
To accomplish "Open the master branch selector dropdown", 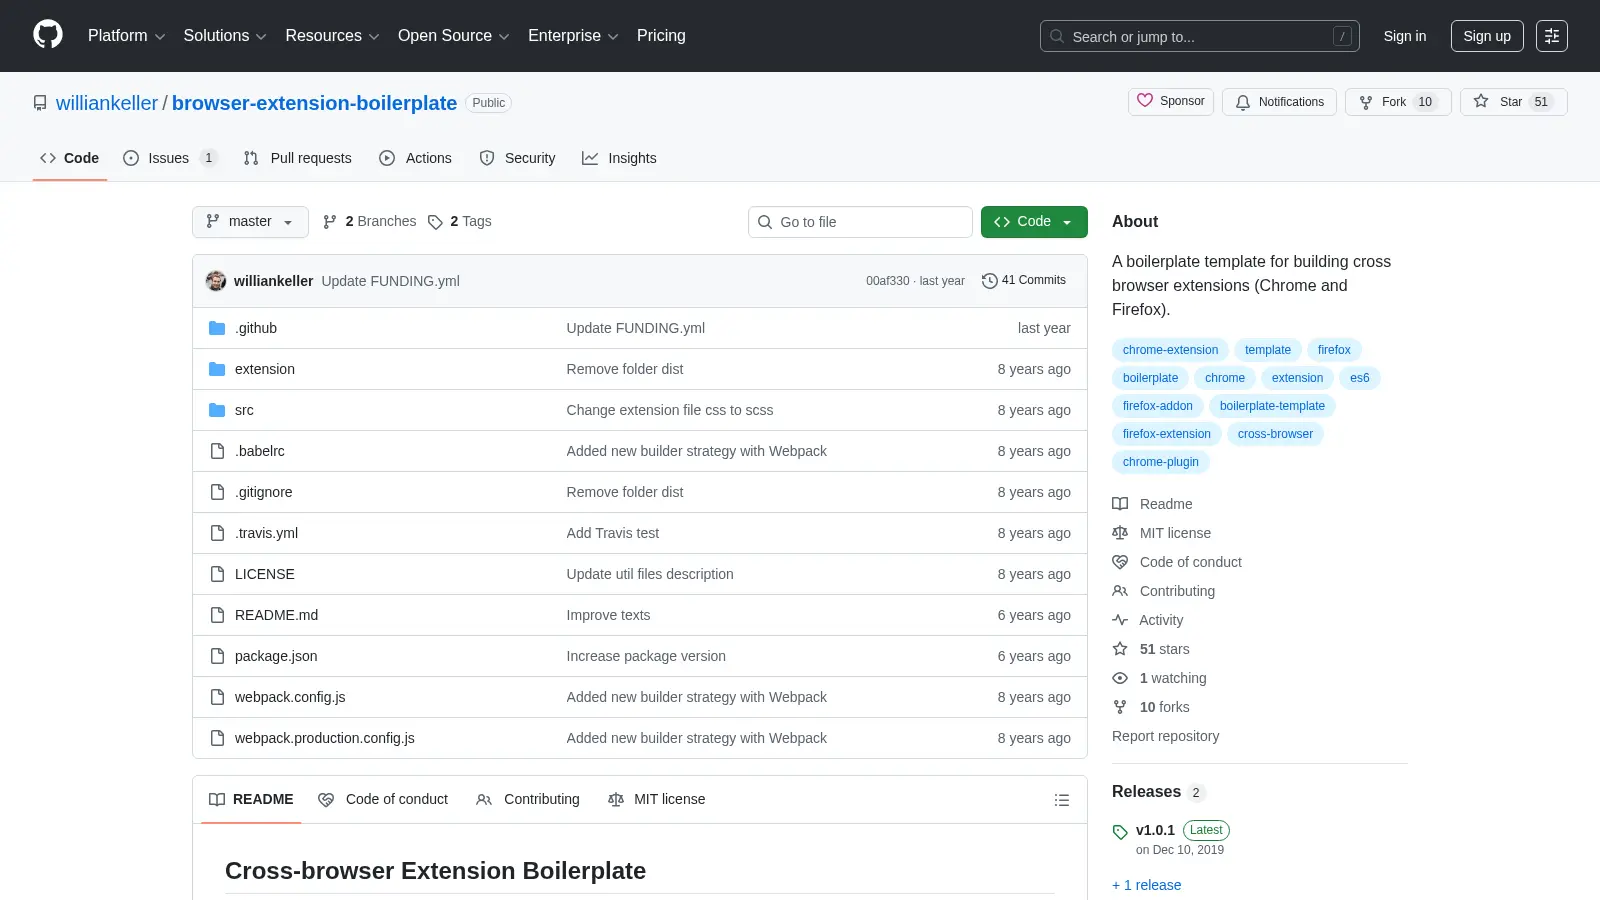I will (250, 222).
